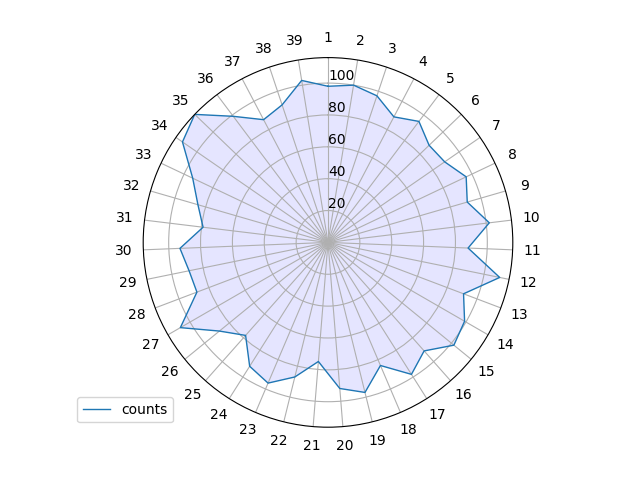Click angular axis label 19
This screenshot has width=640, height=480.
click(377, 440)
